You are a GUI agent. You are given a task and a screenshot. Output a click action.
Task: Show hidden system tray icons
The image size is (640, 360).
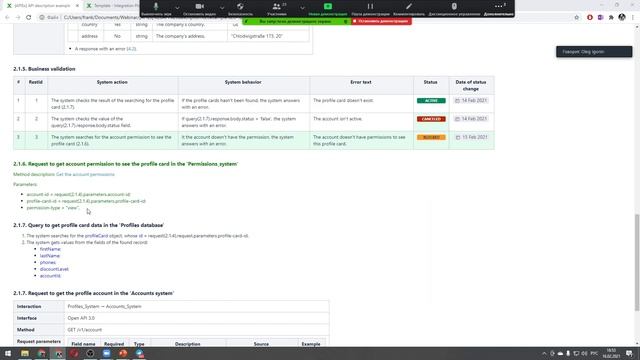click(x=544, y=353)
